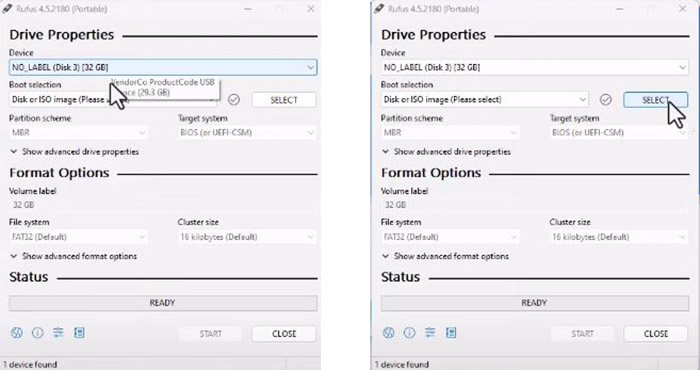Open Target system dropdown in right window
The width and height of the screenshot is (700, 370).
point(619,133)
